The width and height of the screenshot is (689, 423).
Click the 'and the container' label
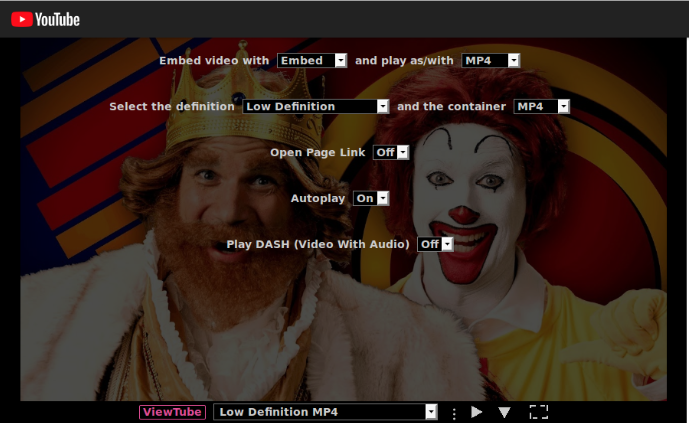coord(451,106)
